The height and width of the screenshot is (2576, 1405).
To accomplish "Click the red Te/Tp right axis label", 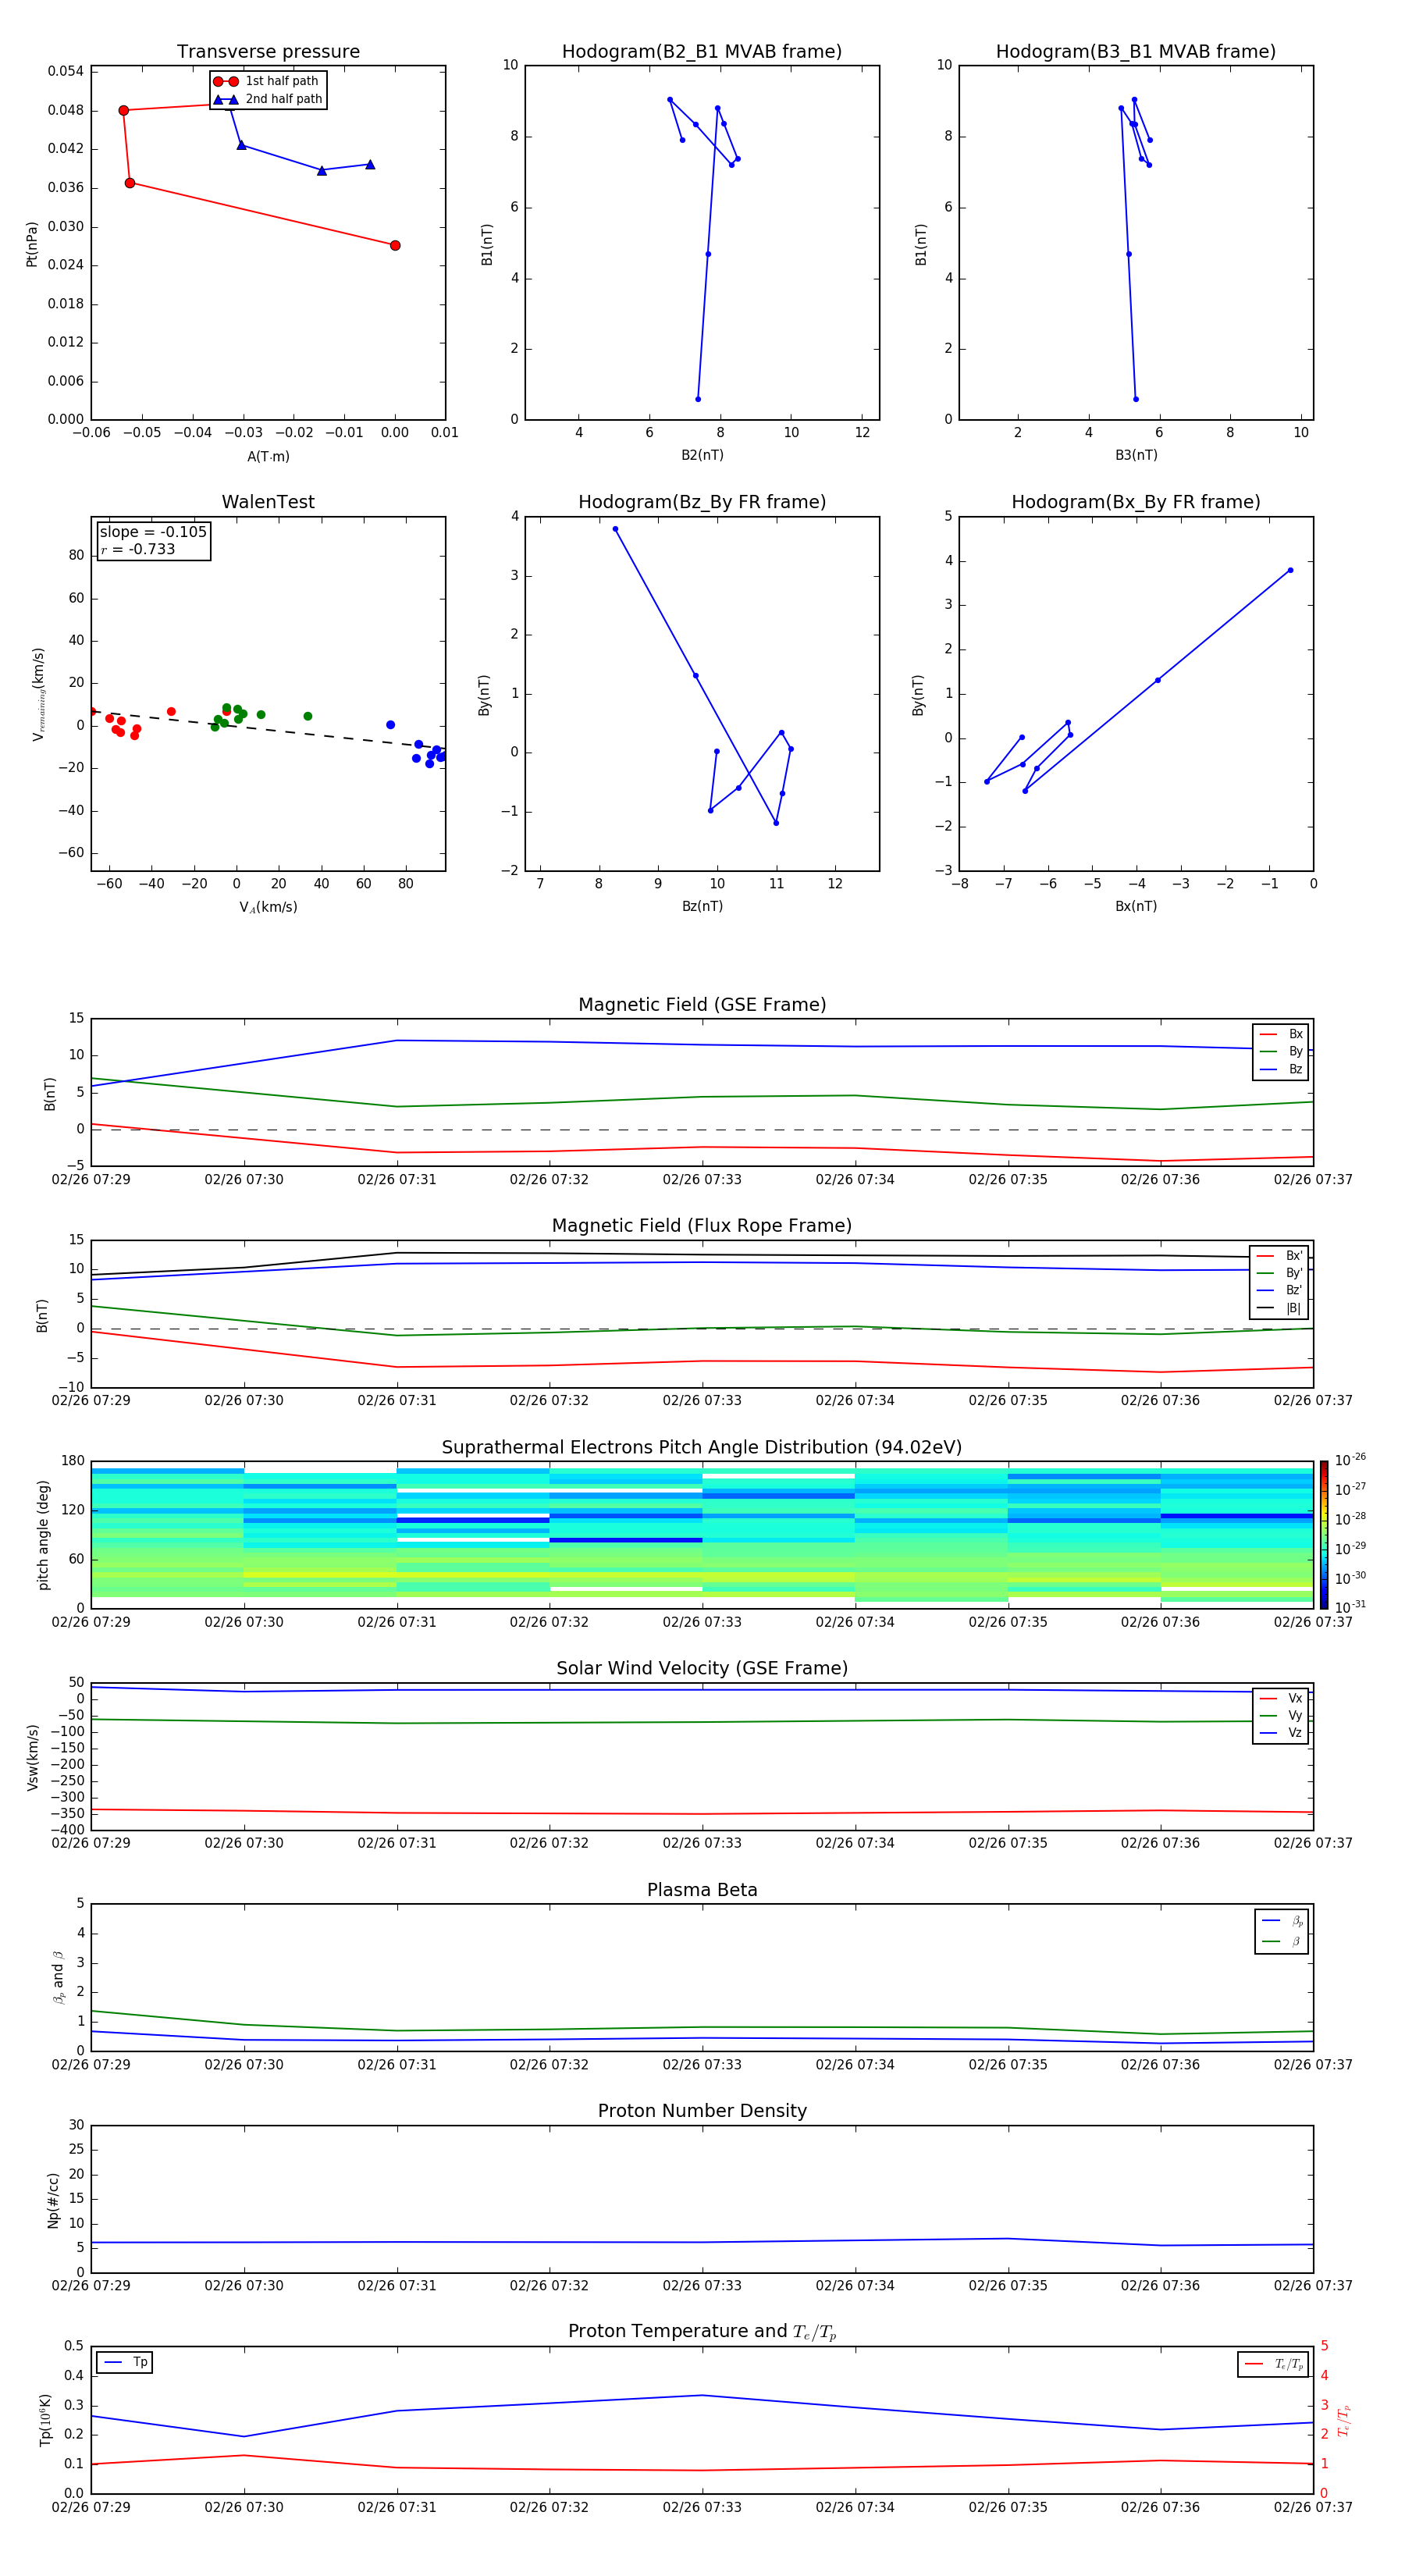I will [1344, 2420].
